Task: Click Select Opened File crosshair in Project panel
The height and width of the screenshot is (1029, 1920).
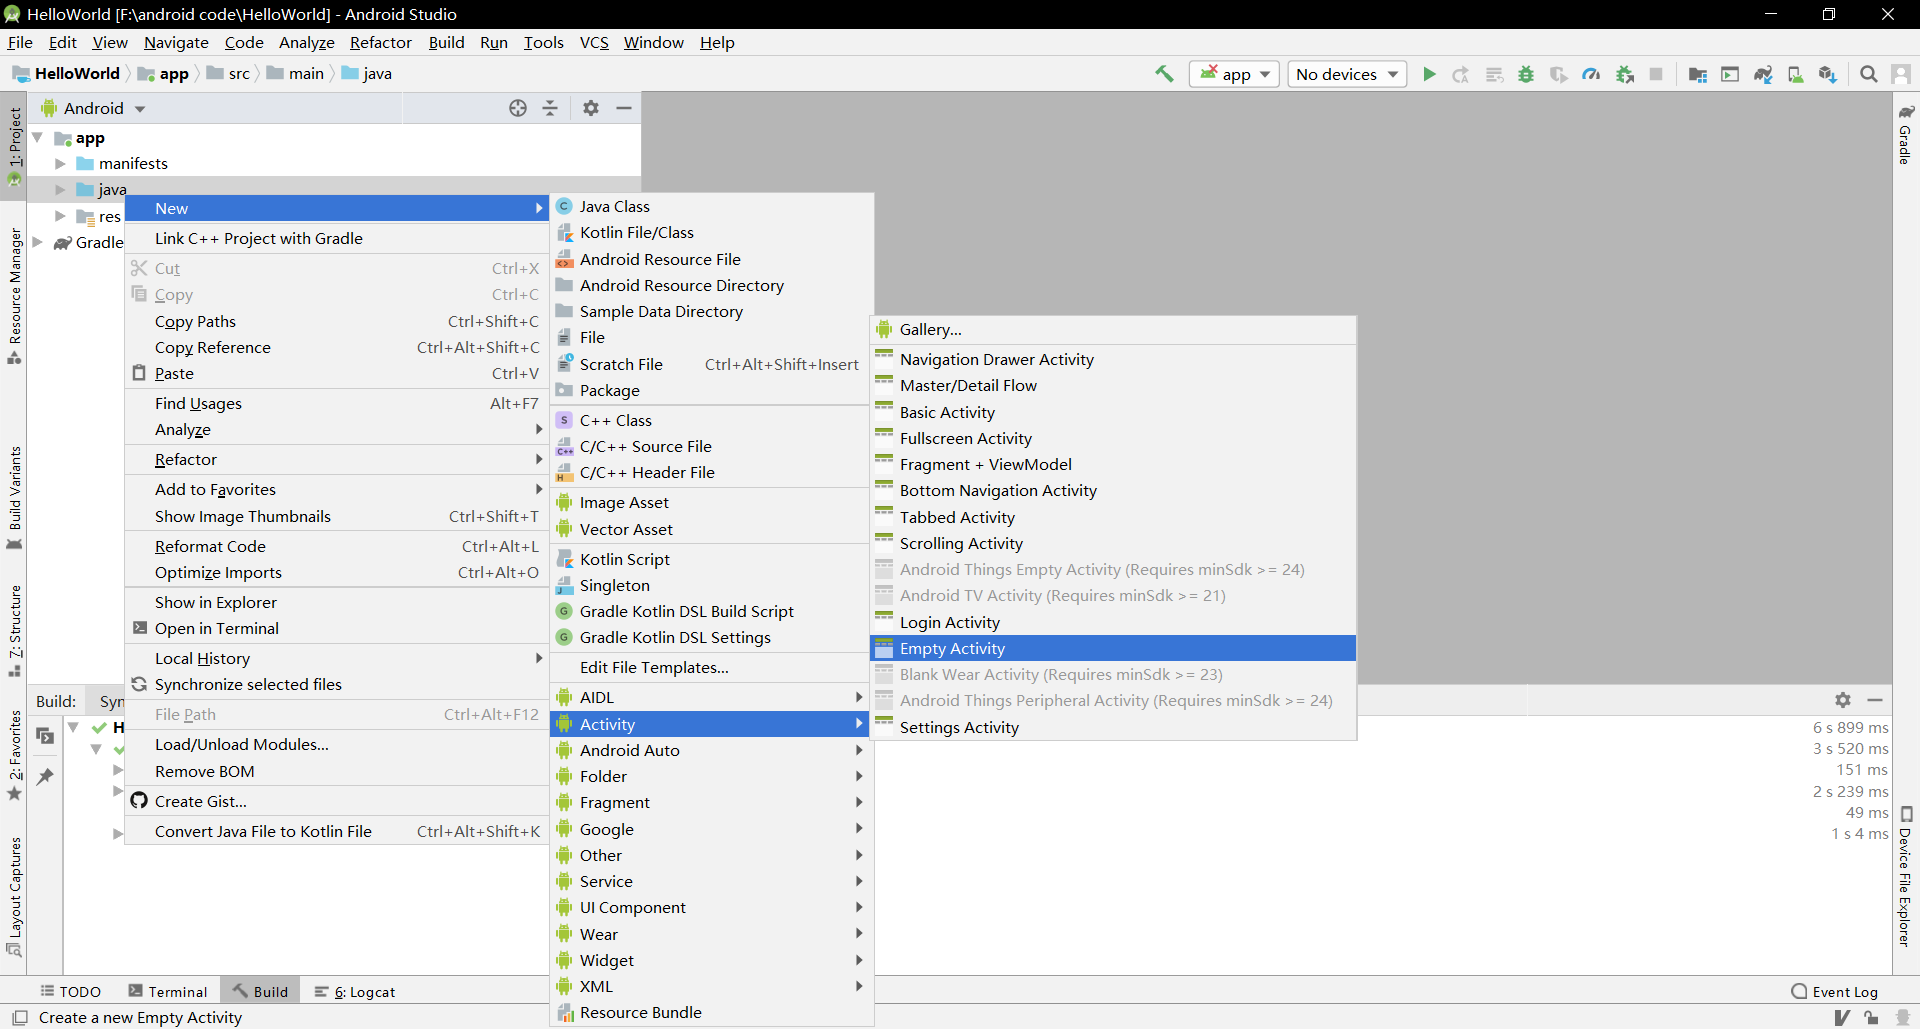Action: click(x=518, y=107)
